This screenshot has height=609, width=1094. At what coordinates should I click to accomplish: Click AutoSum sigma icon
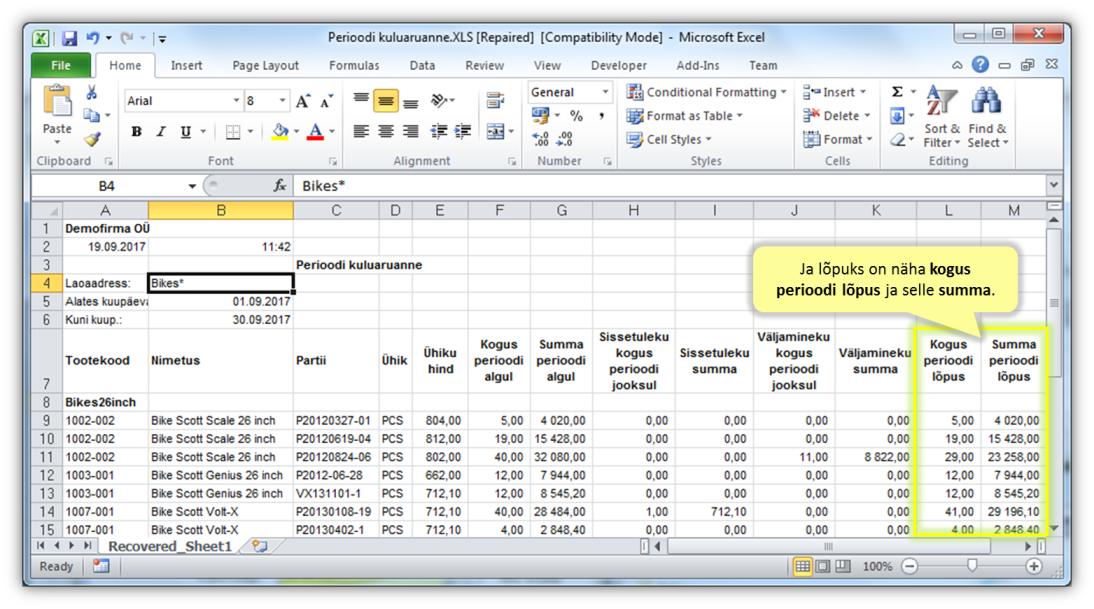click(898, 92)
